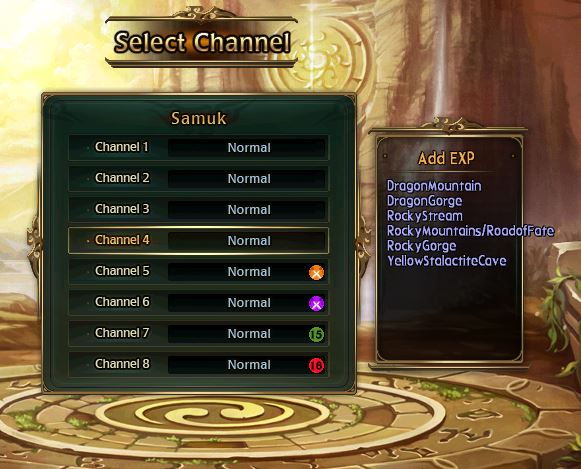
Task: Click the purple X icon on Channel 6
Action: coord(316,303)
